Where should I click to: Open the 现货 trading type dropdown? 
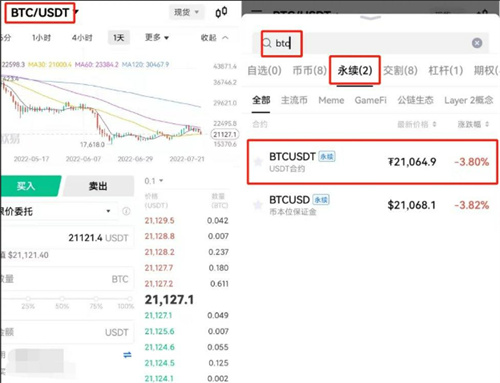(x=186, y=12)
